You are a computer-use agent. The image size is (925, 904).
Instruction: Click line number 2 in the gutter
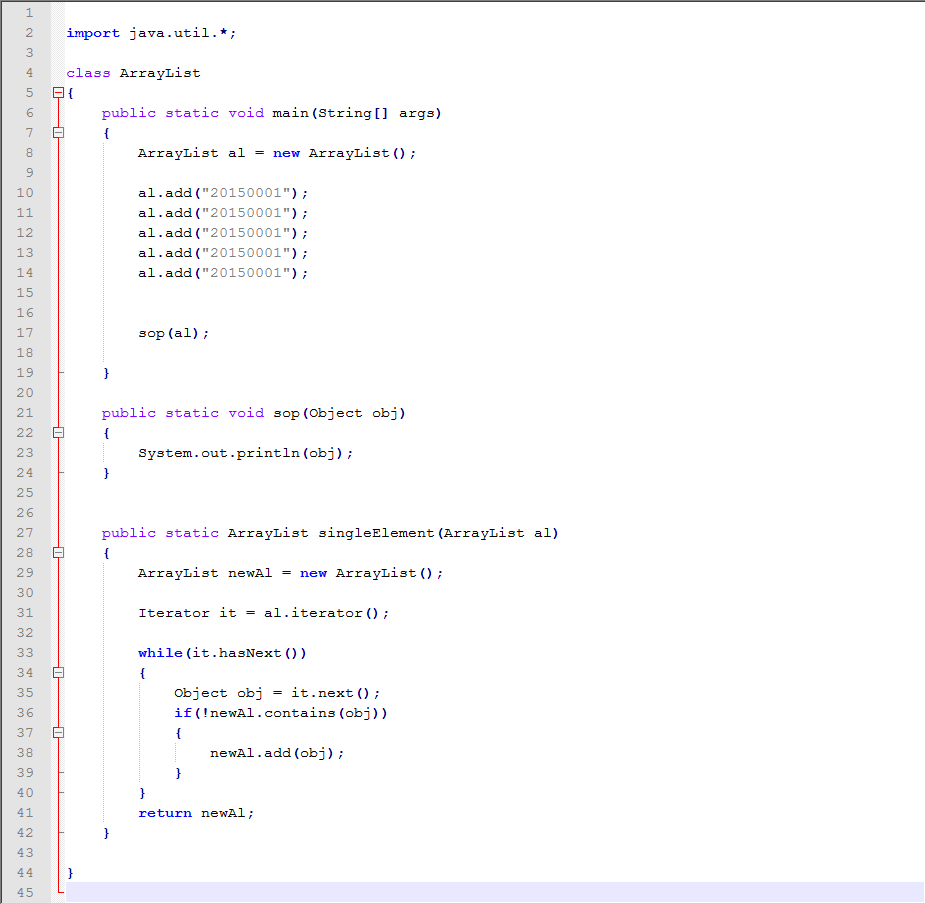click(x=29, y=33)
